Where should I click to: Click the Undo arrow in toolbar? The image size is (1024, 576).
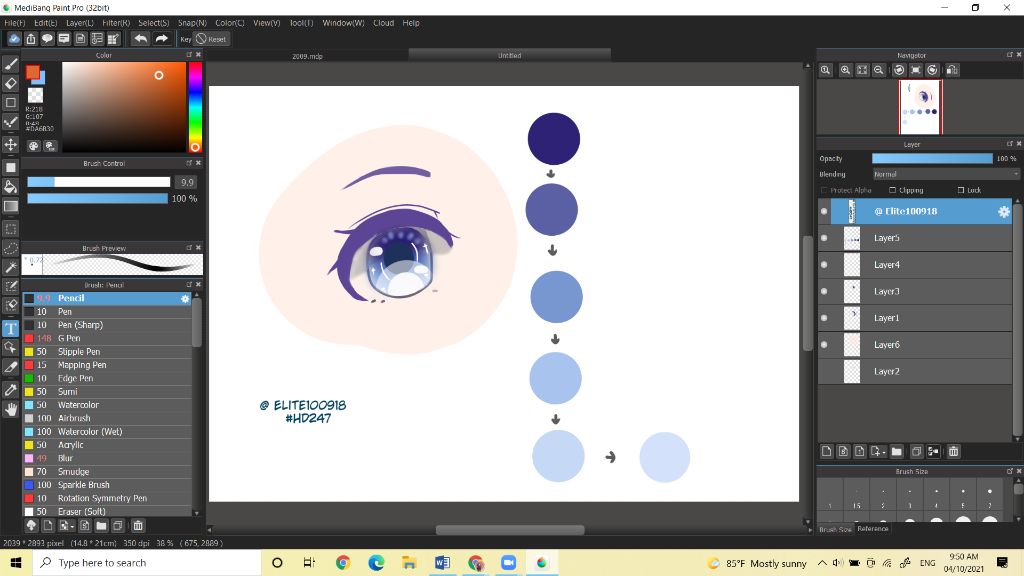140,39
